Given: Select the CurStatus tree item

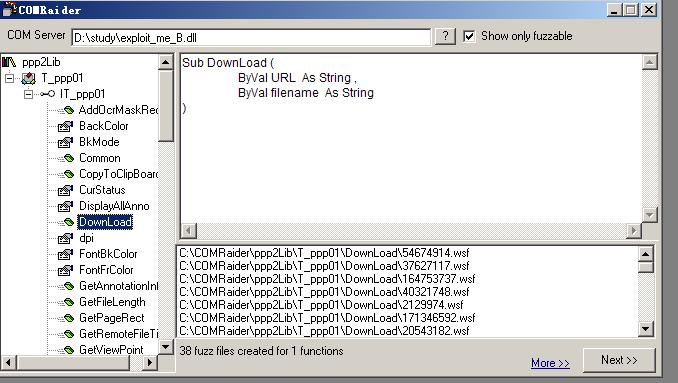Looking at the screenshot, I should (x=102, y=190).
